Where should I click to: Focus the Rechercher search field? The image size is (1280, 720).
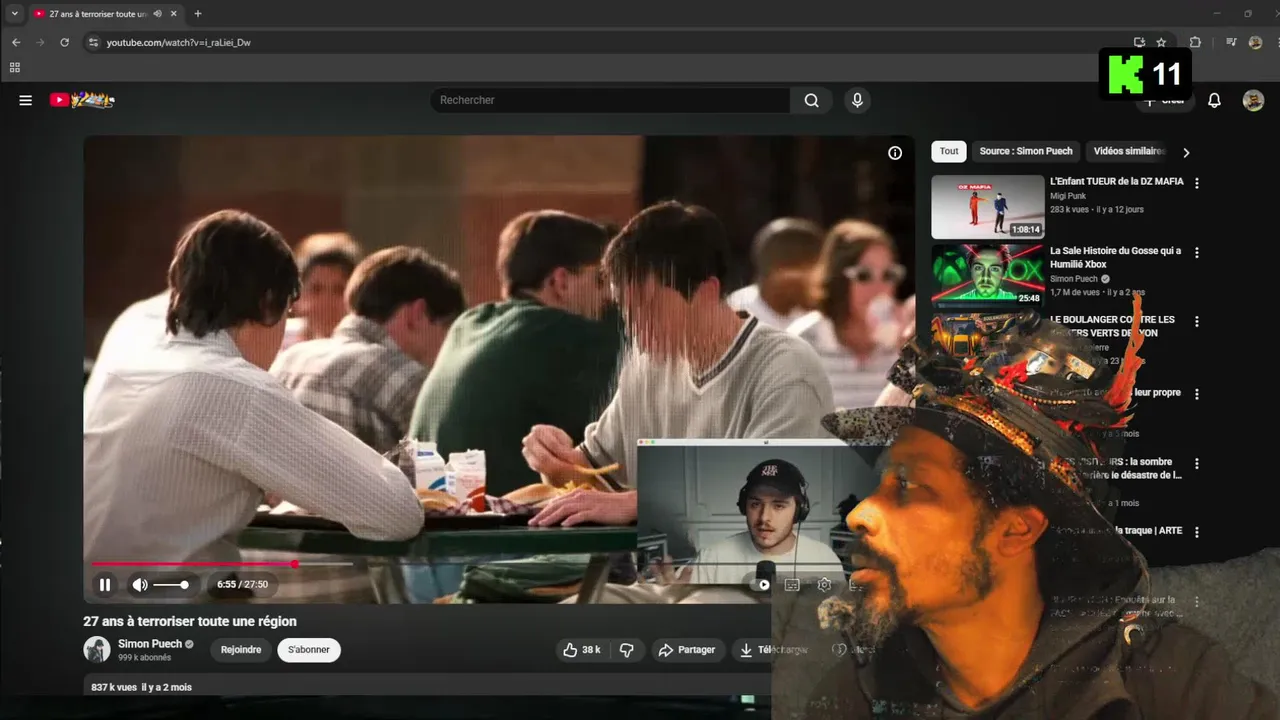pyautogui.click(x=610, y=100)
